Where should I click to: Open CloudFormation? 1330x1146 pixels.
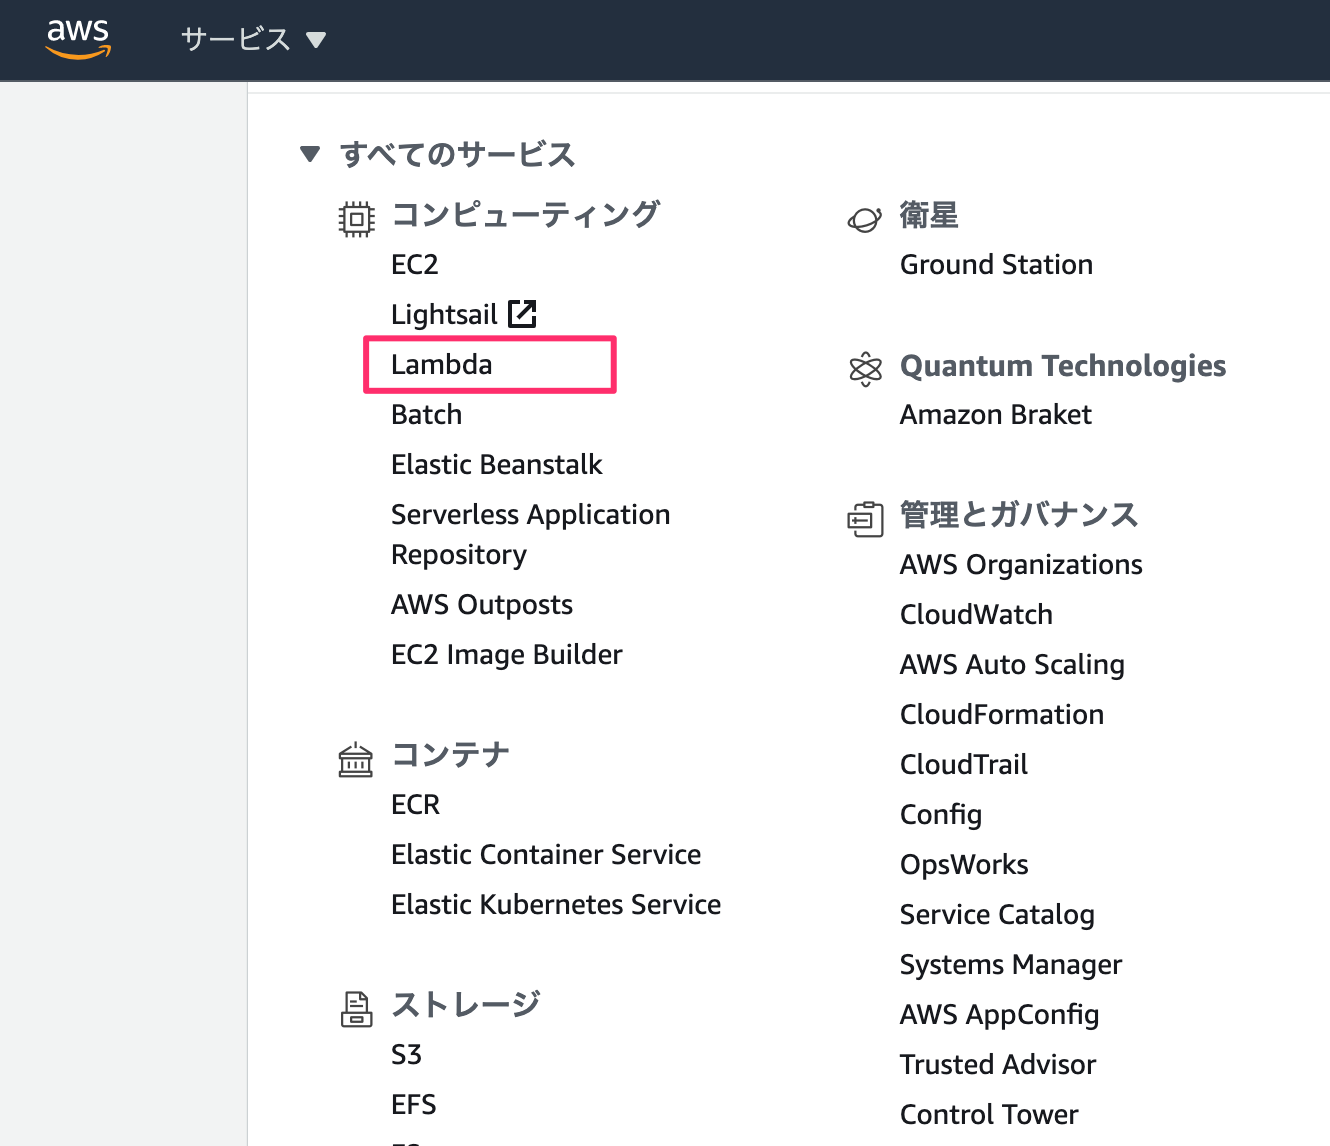coord(1002,715)
